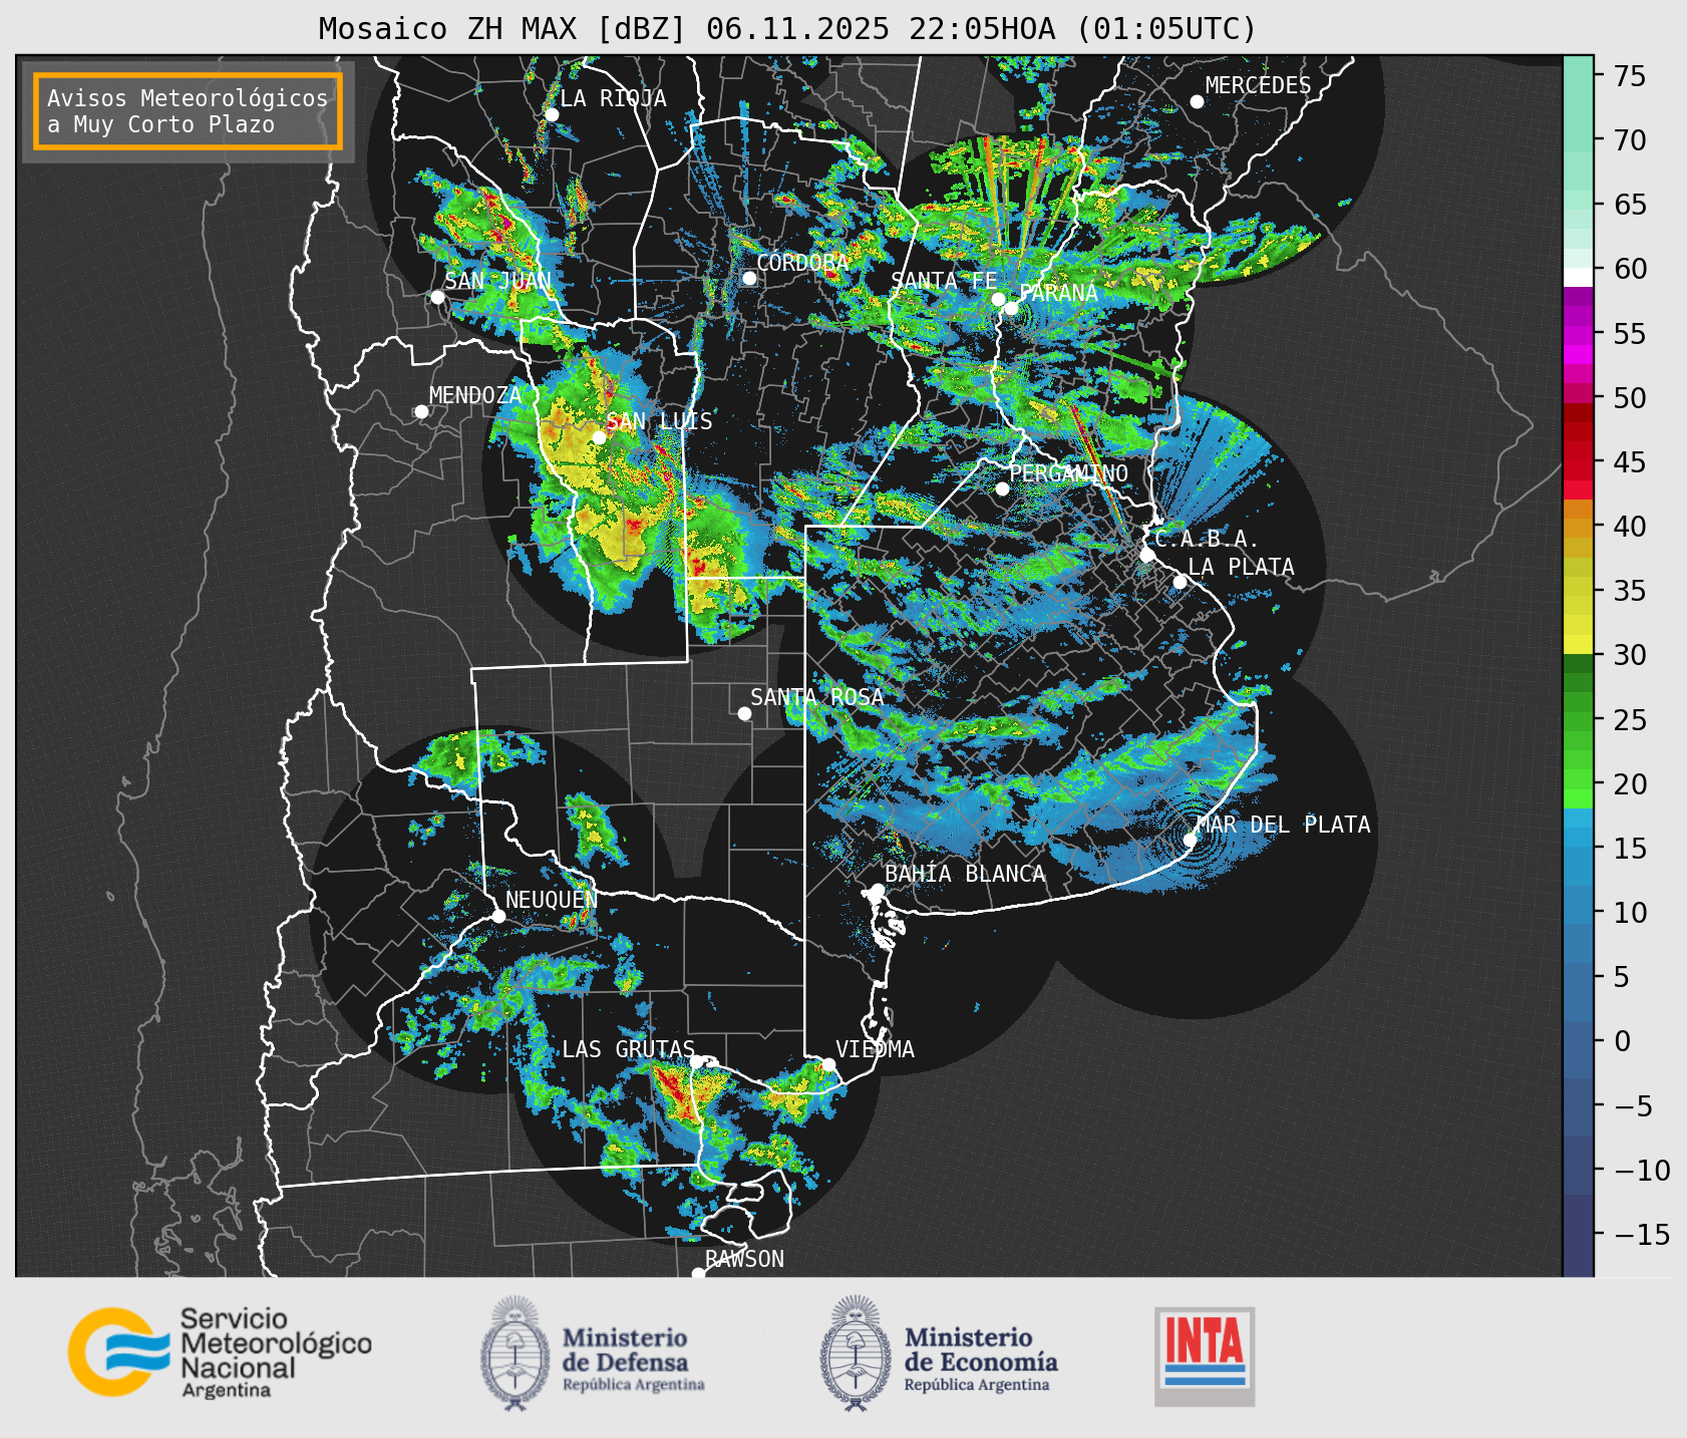This screenshot has width=1687, height=1438.
Task: Click the Ministerio de Economía emblem
Action: point(856,1353)
